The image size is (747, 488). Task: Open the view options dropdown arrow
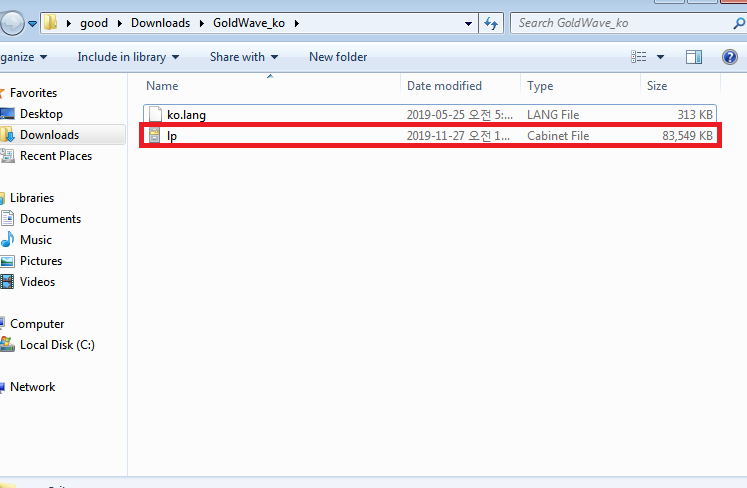(660, 57)
